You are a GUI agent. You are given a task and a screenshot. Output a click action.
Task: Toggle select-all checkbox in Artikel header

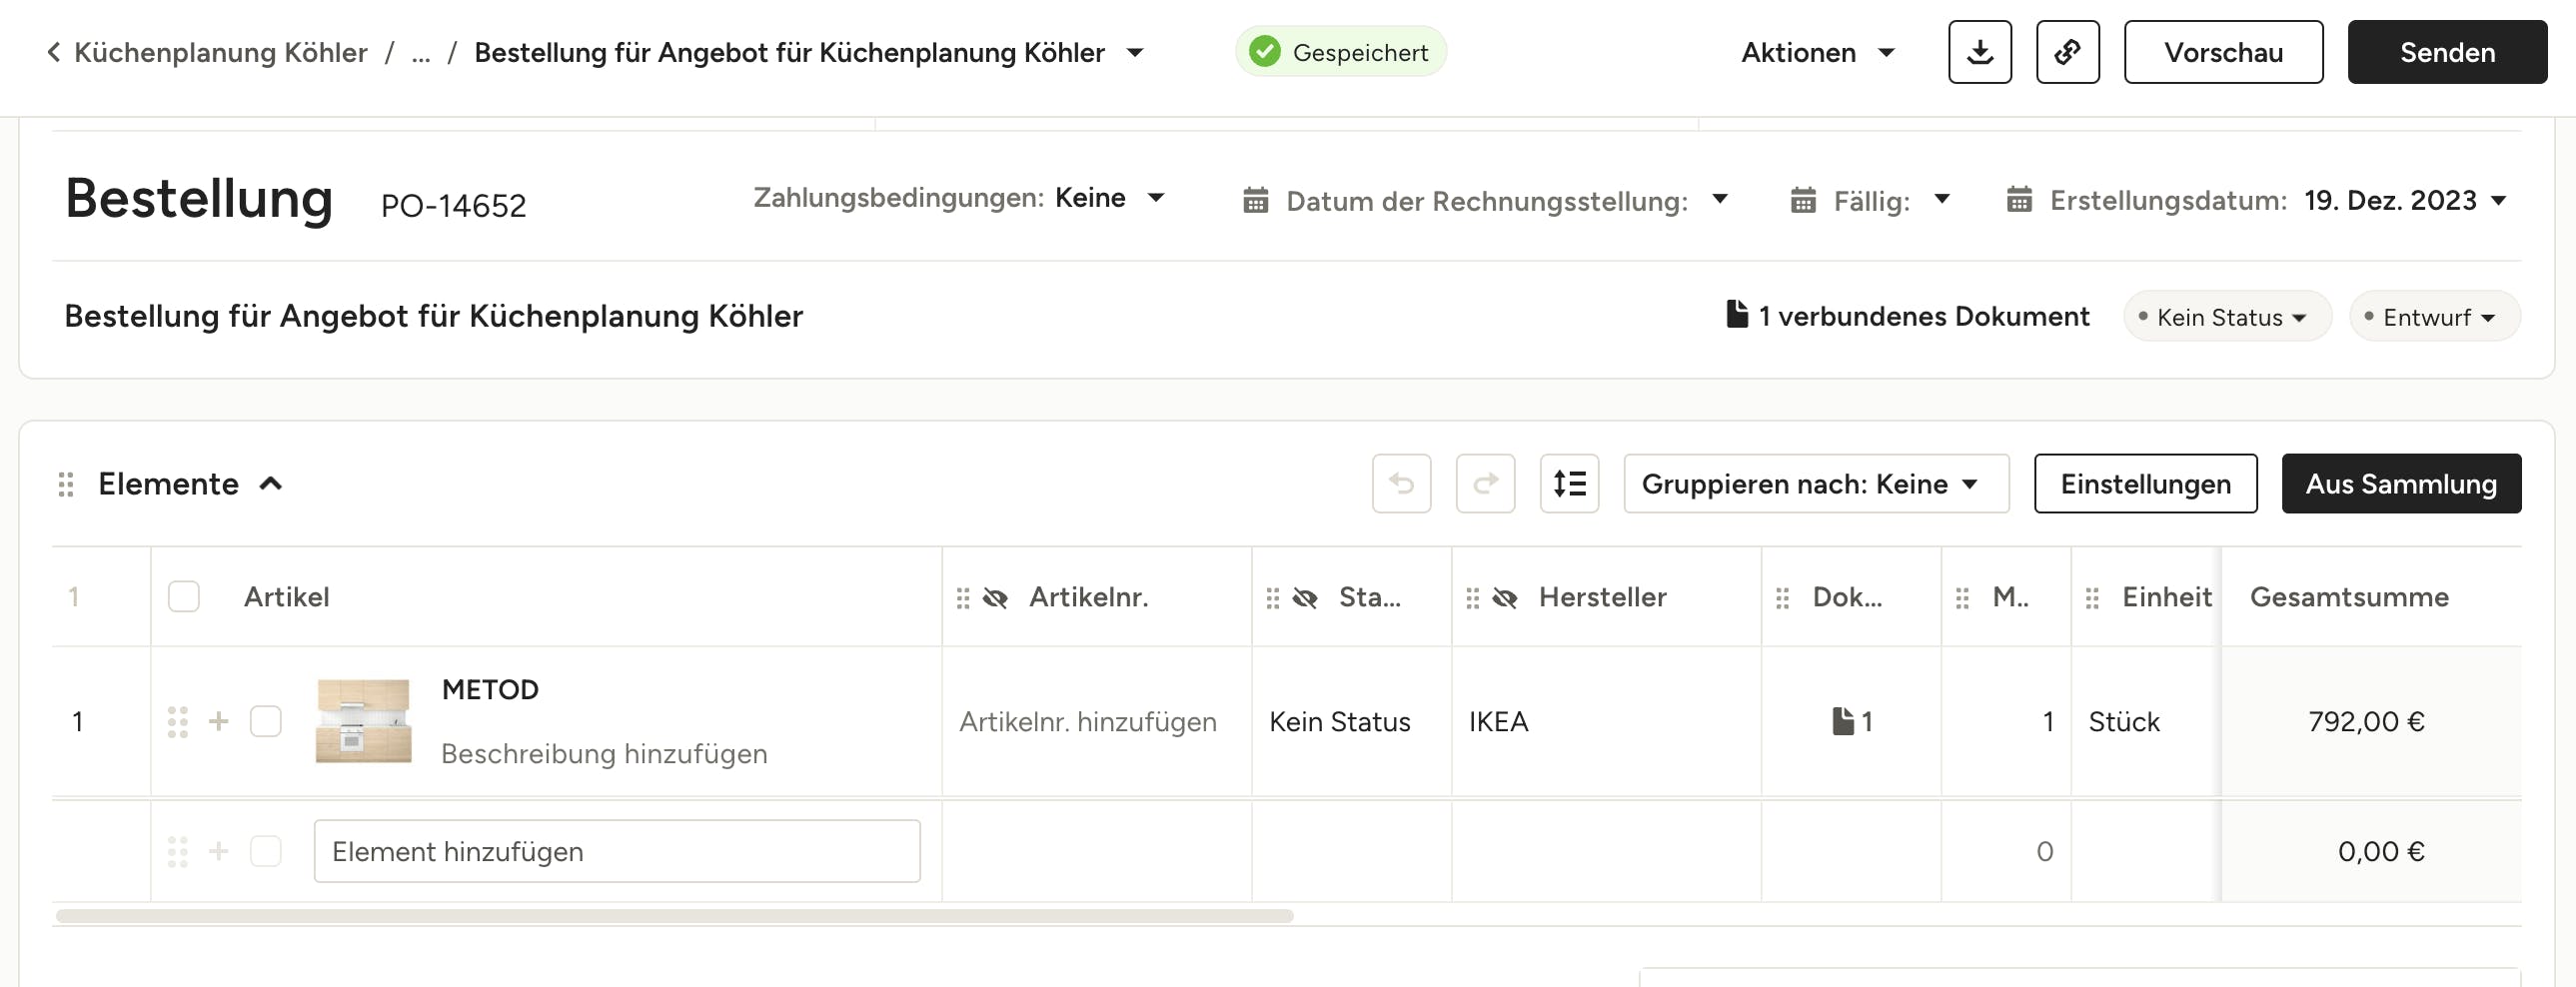click(184, 597)
